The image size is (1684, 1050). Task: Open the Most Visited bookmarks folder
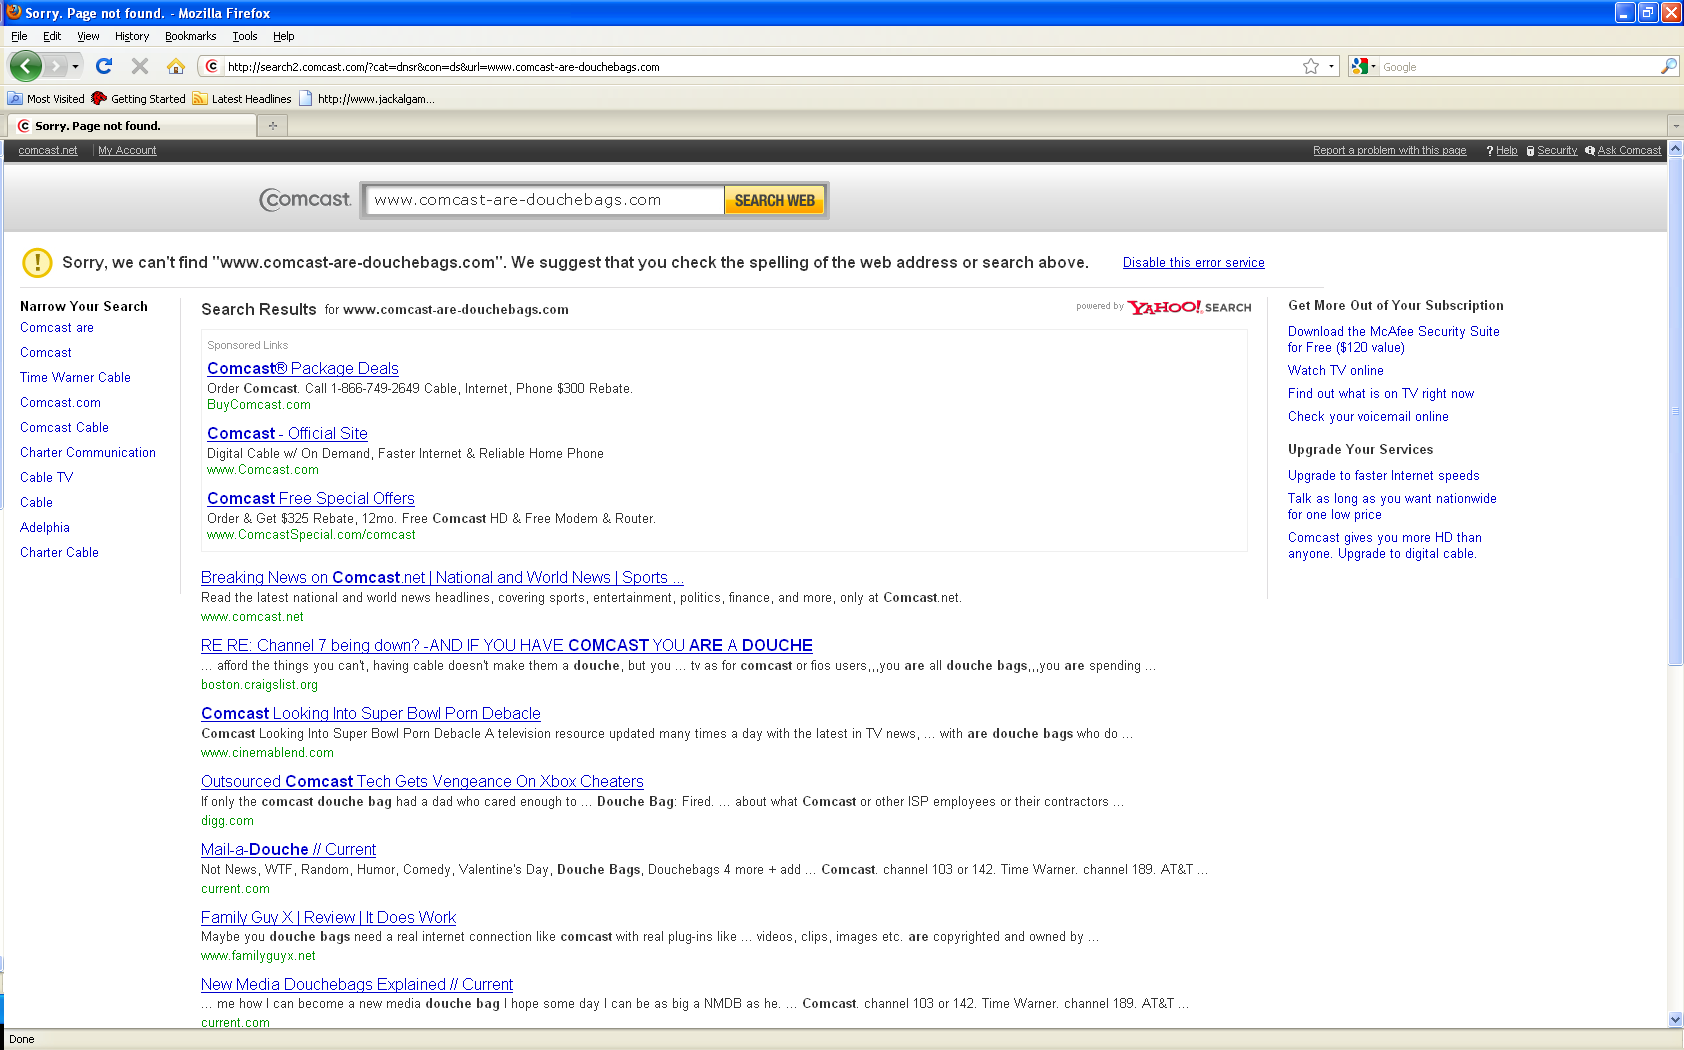click(46, 99)
